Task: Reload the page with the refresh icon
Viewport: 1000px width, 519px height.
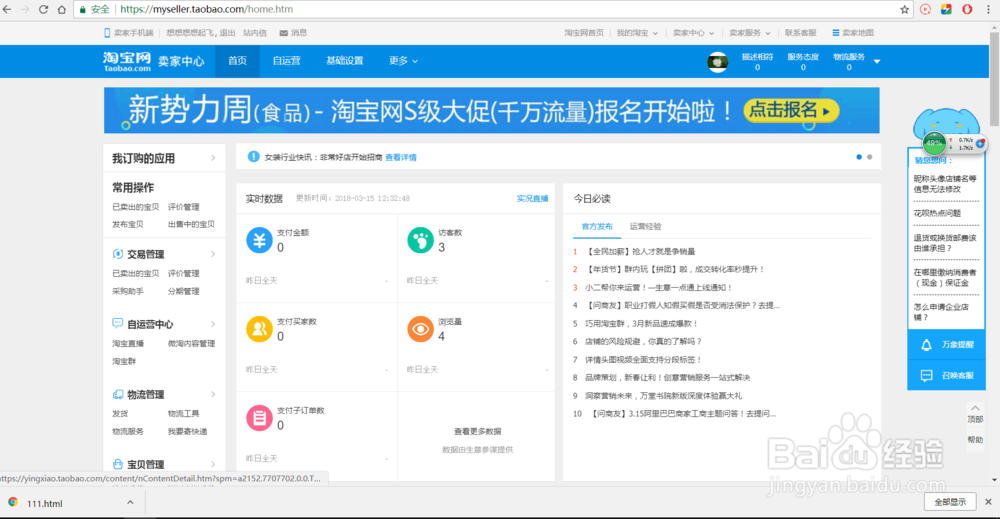Action: pyautogui.click(x=43, y=10)
